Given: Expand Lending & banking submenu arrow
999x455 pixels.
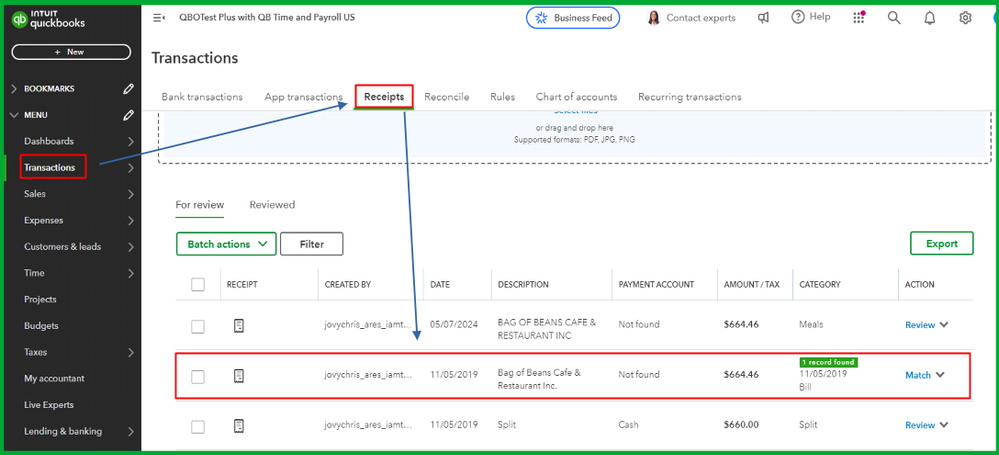Looking at the screenshot, I should (131, 431).
